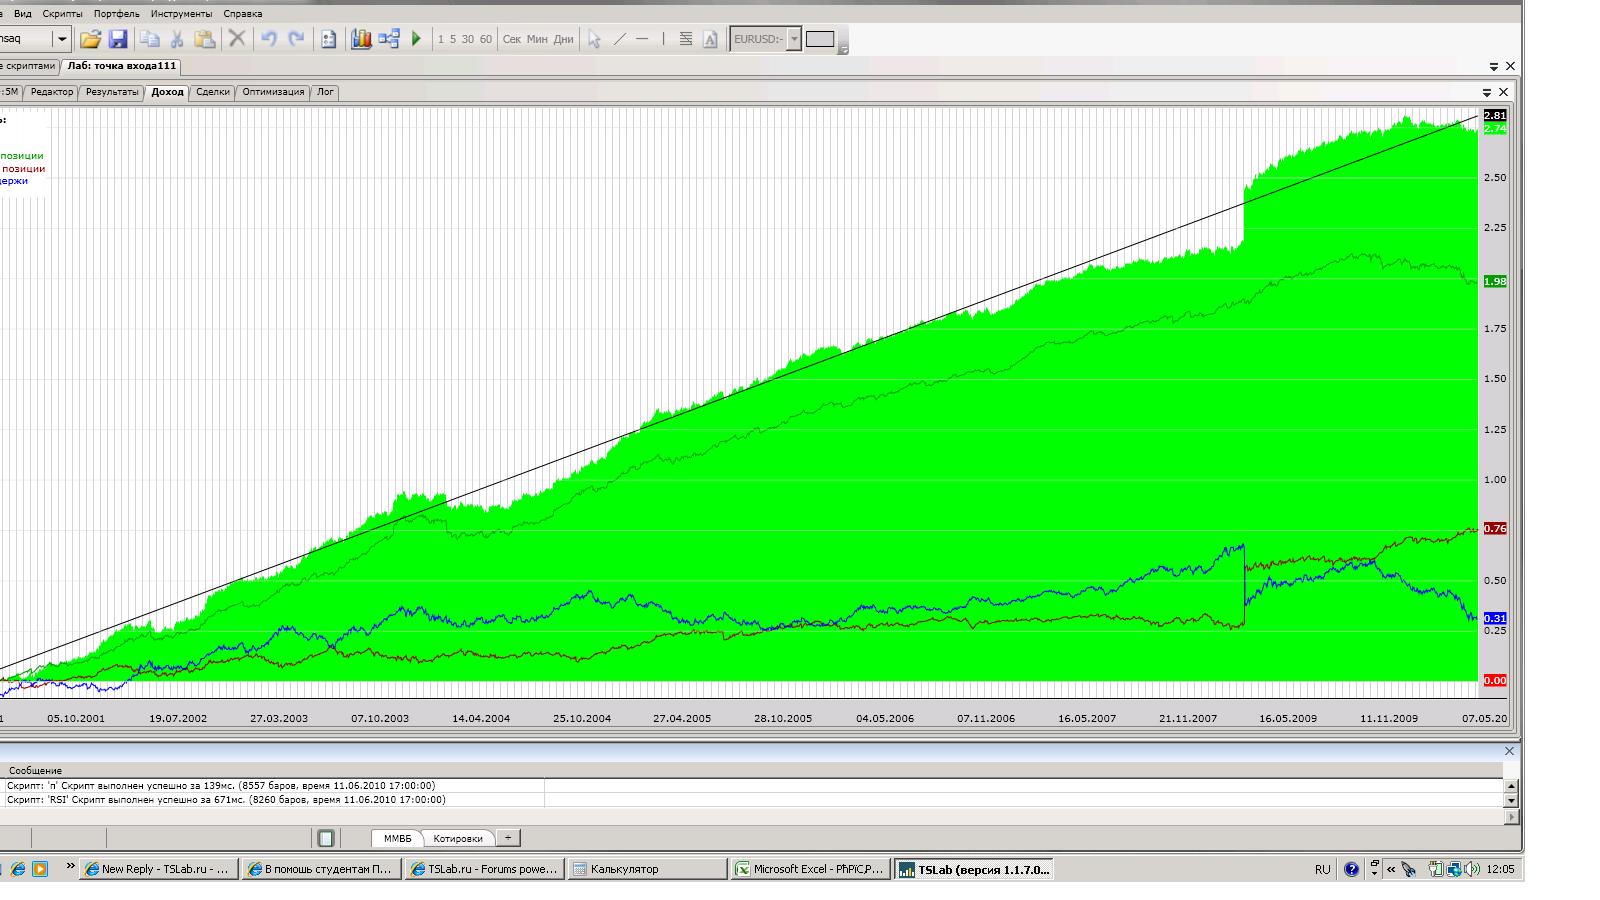Image resolution: width=1600 pixels, height=900 pixels.
Task: Save the script with the floppy disk icon
Action: (118, 39)
